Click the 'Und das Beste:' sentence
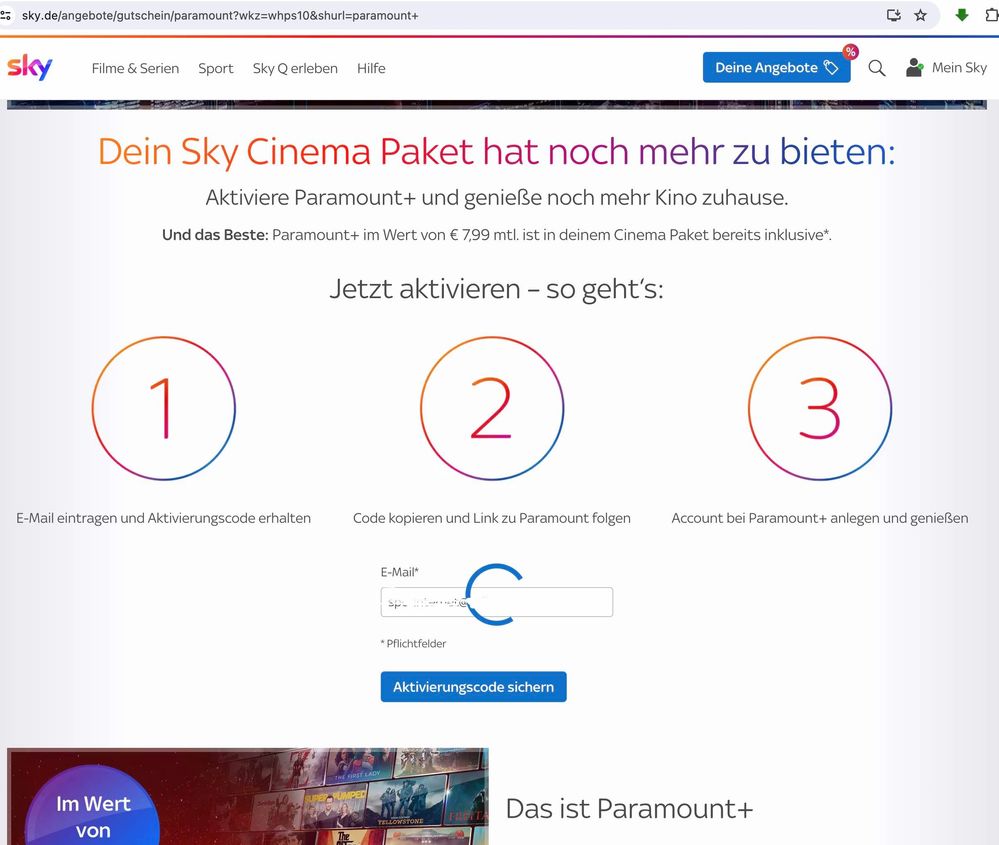Screen dimensions: 999x845 [497, 235]
